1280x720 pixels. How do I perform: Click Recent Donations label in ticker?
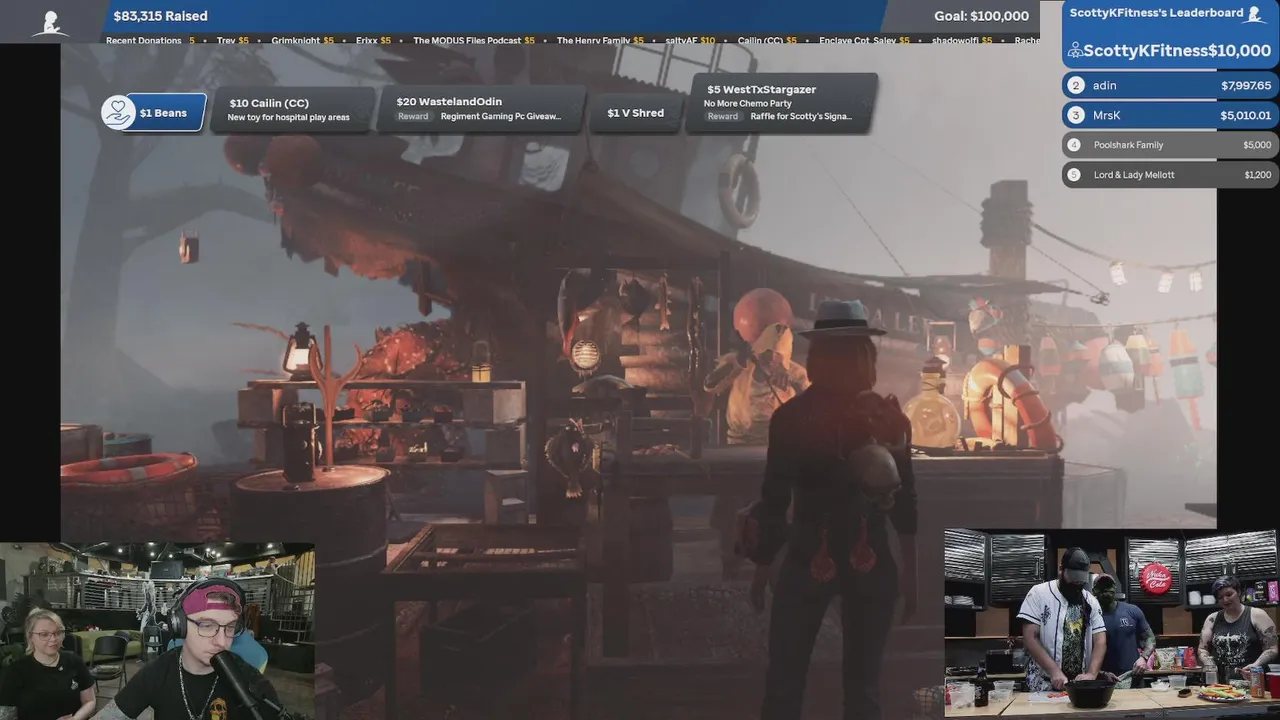coord(144,41)
